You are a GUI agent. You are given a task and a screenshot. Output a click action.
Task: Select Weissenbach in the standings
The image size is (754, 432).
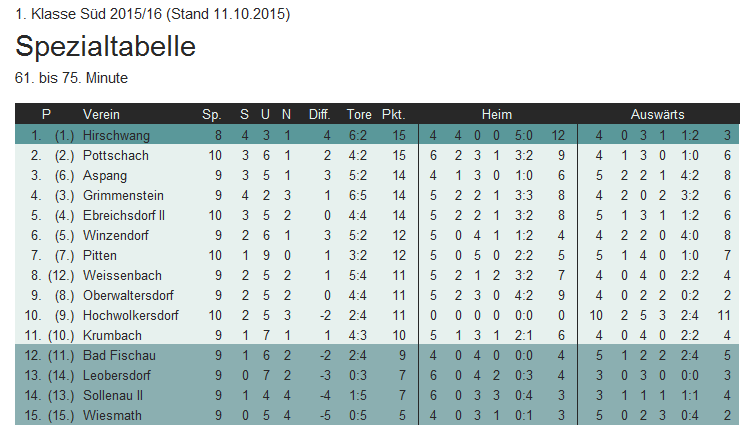click(122, 275)
